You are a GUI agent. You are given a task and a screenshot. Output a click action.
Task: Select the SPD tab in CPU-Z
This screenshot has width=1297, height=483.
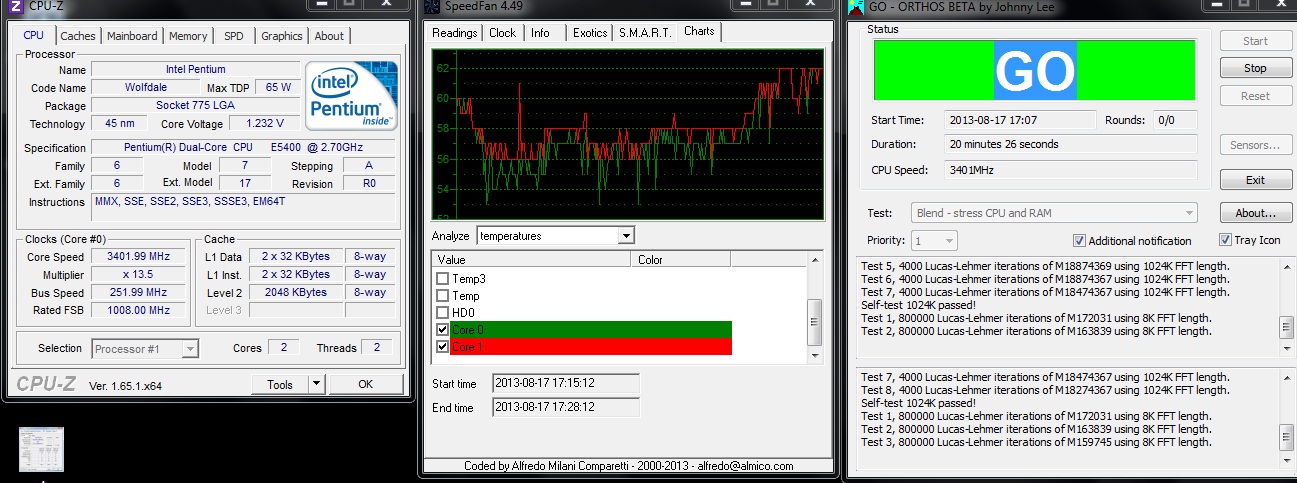233,36
